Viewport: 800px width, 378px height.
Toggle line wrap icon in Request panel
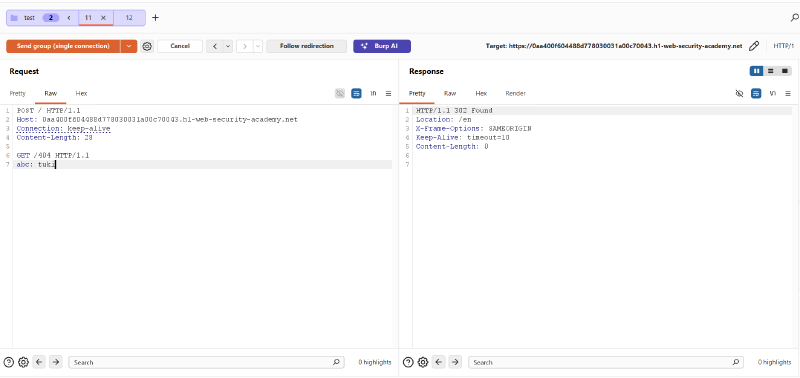[356, 94]
